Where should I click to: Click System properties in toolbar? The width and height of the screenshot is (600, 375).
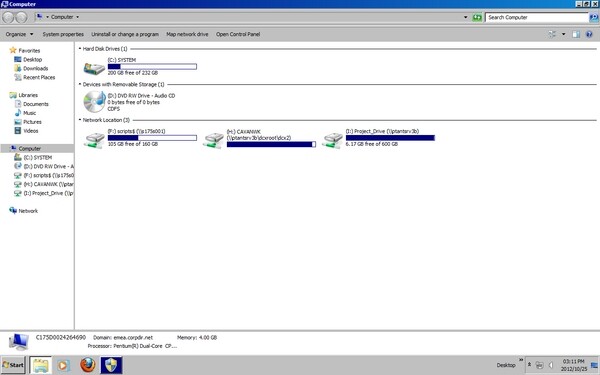[x=63, y=34]
